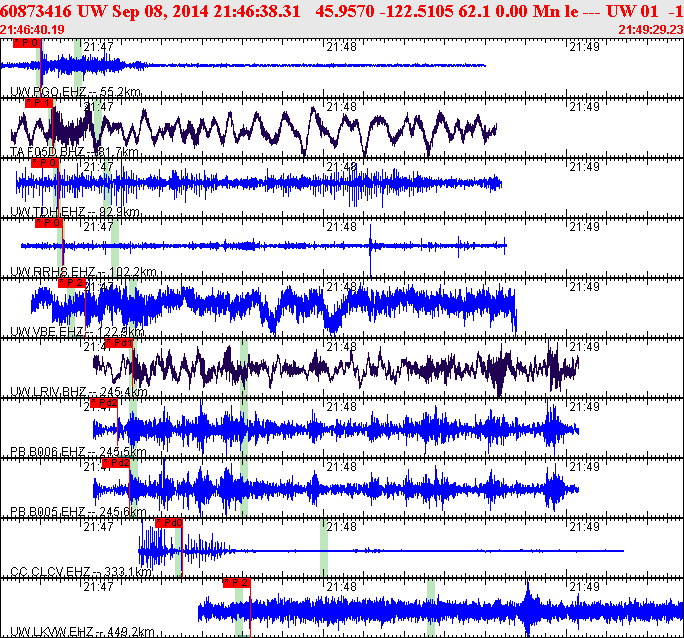Click the latitude value 45.9570 in header

[345, 11]
